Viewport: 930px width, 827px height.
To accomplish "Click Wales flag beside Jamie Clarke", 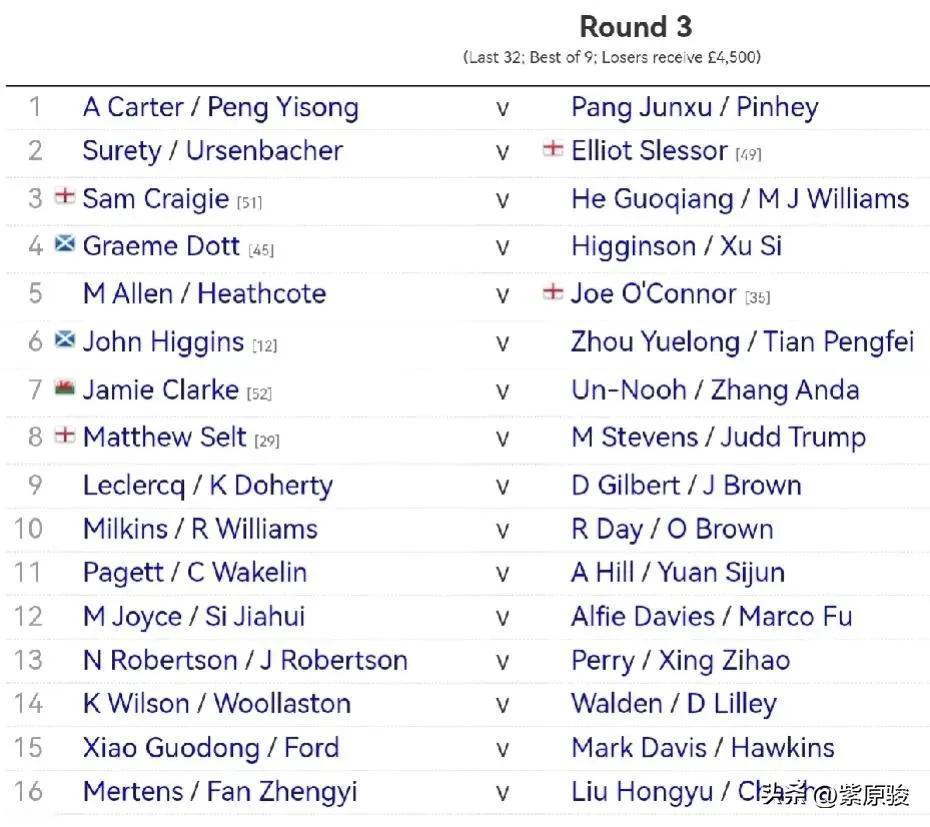I will pyautogui.click(x=65, y=387).
